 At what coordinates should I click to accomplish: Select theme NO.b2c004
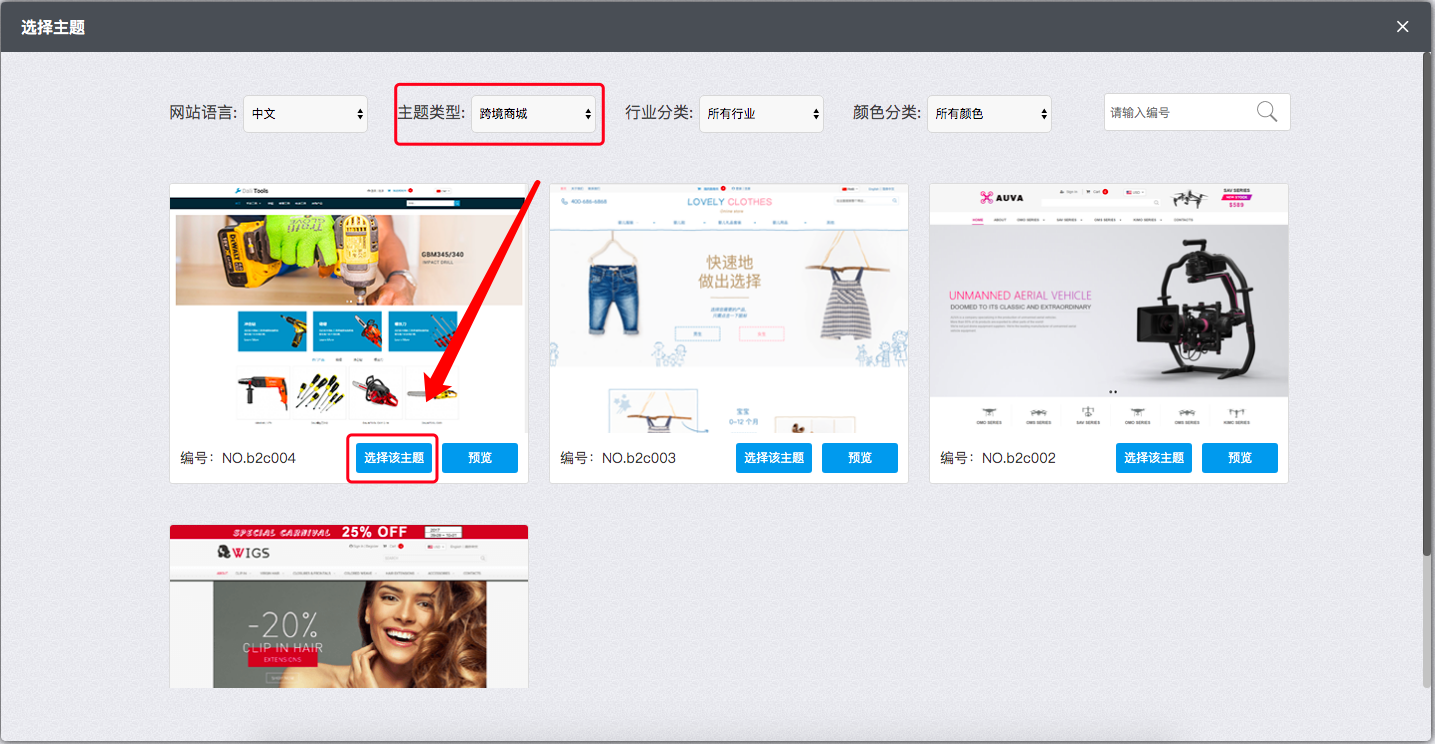pos(394,458)
